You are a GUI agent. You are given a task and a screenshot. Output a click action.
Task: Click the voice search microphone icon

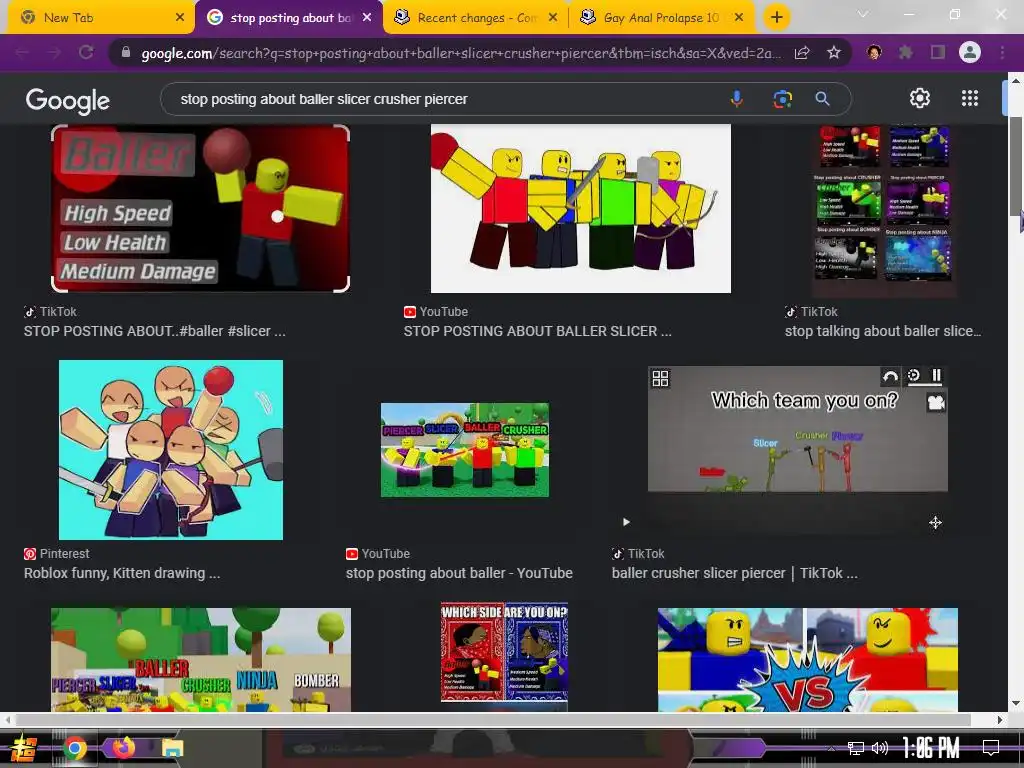(737, 99)
